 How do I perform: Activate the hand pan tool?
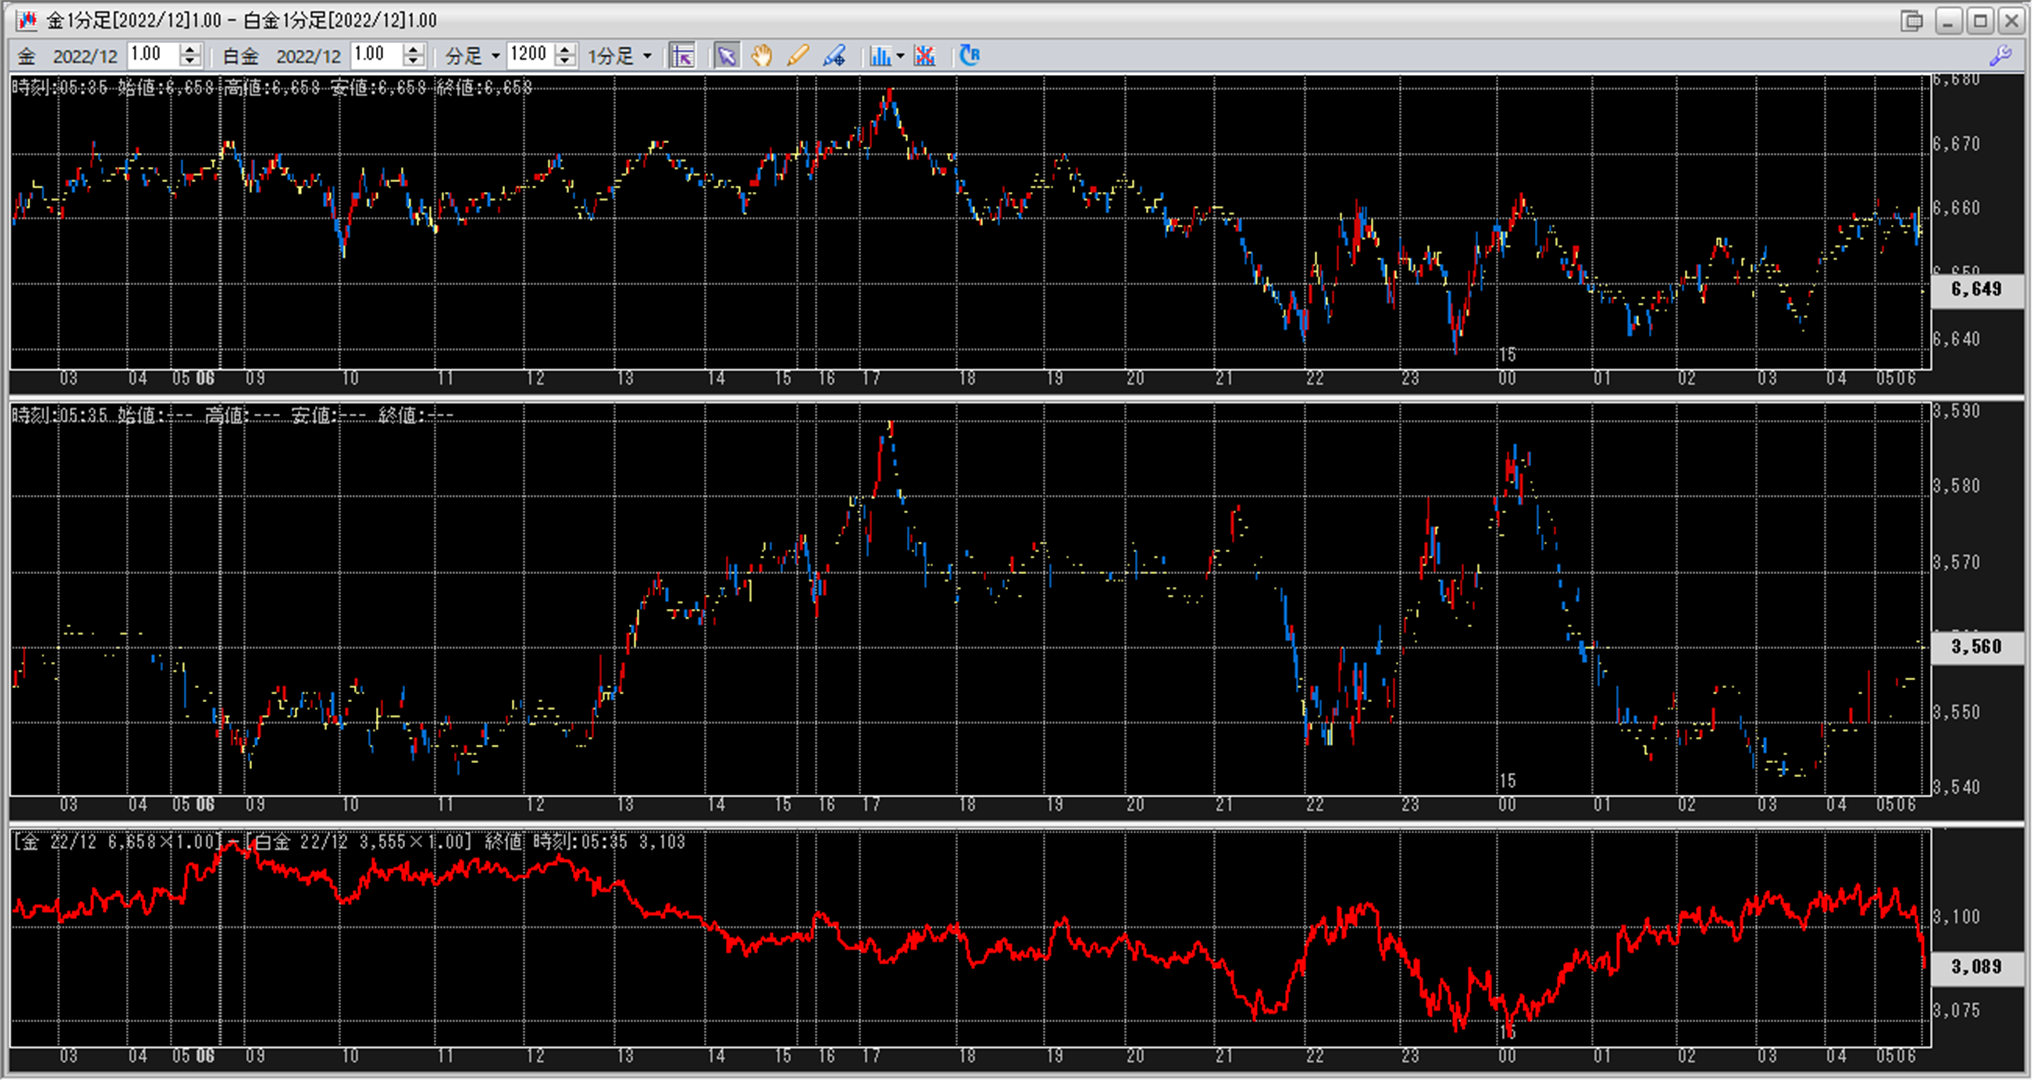(762, 56)
